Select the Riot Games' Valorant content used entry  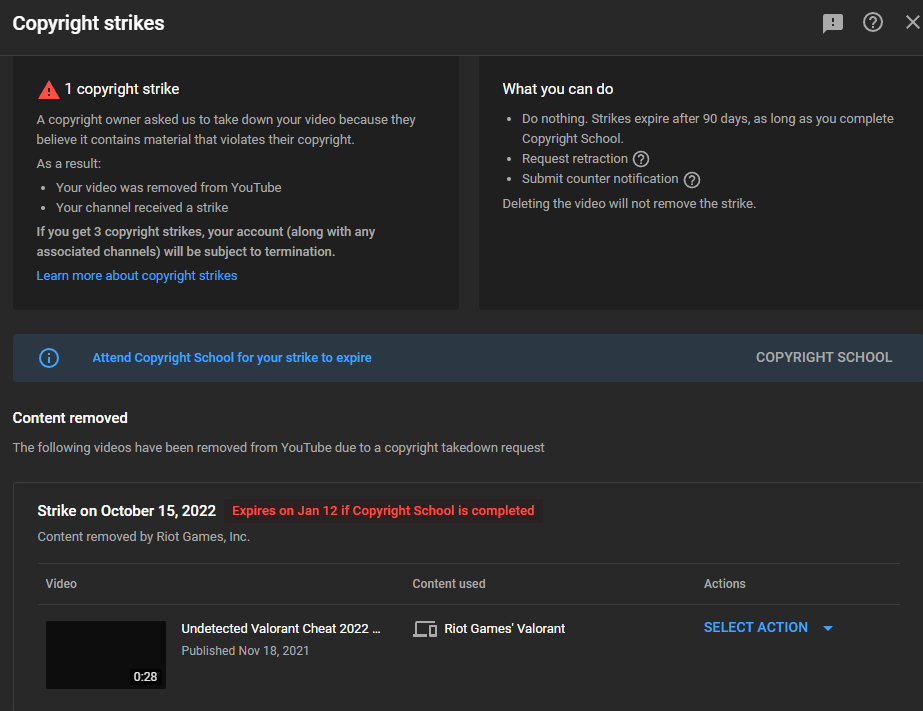tap(504, 629)
